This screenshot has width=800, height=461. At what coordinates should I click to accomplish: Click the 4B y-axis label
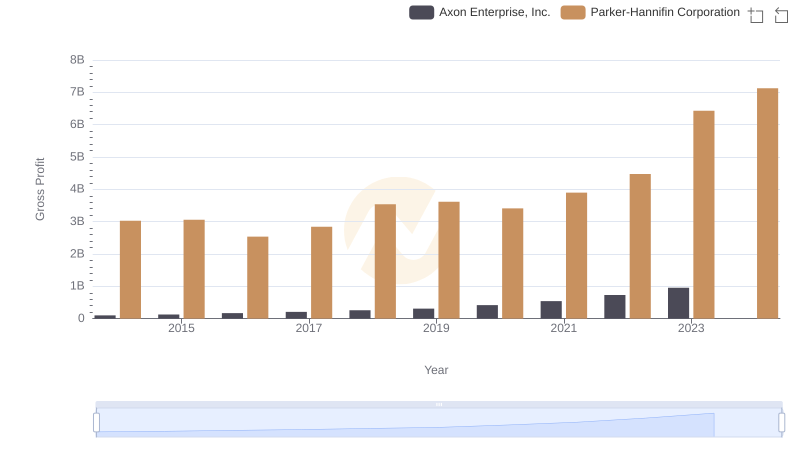[x=77, y=189]
